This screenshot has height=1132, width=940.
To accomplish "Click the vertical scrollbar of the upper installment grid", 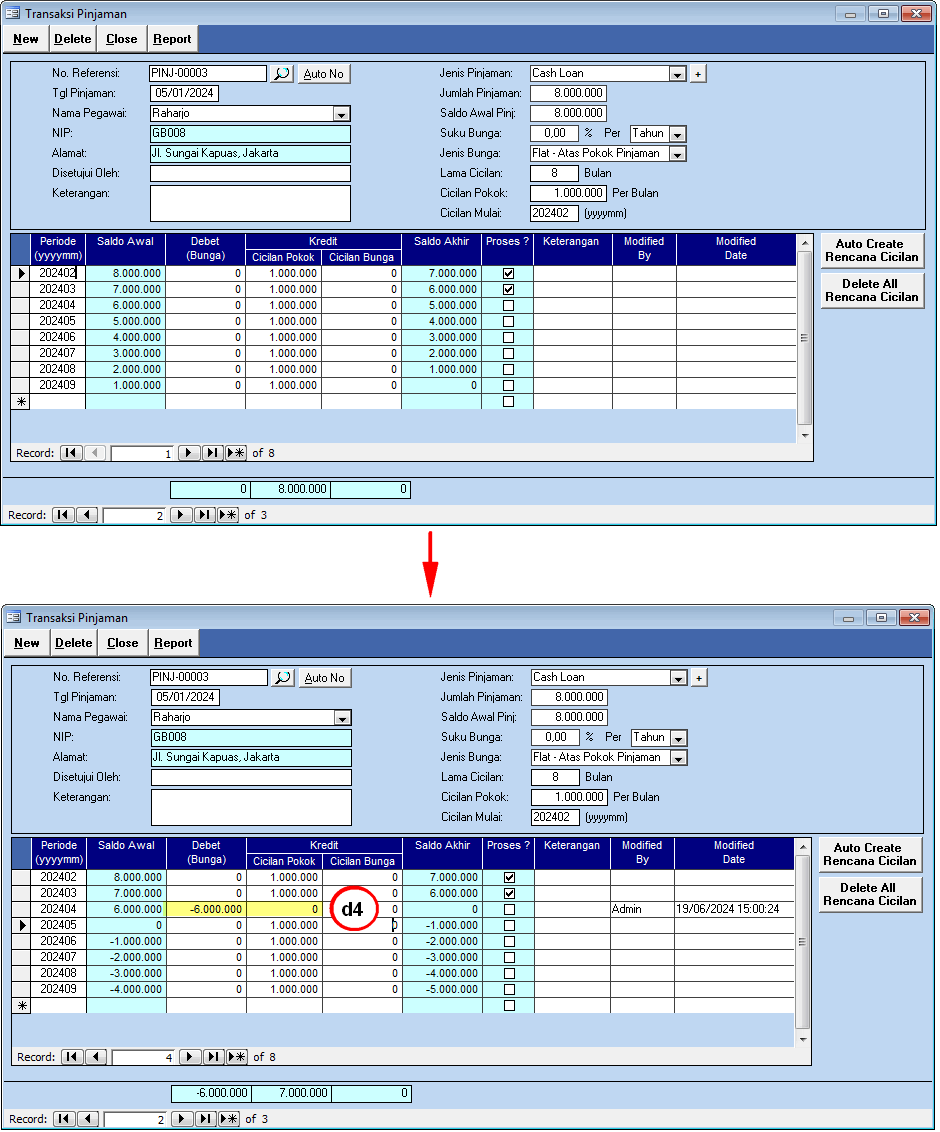I will [805, 340].
